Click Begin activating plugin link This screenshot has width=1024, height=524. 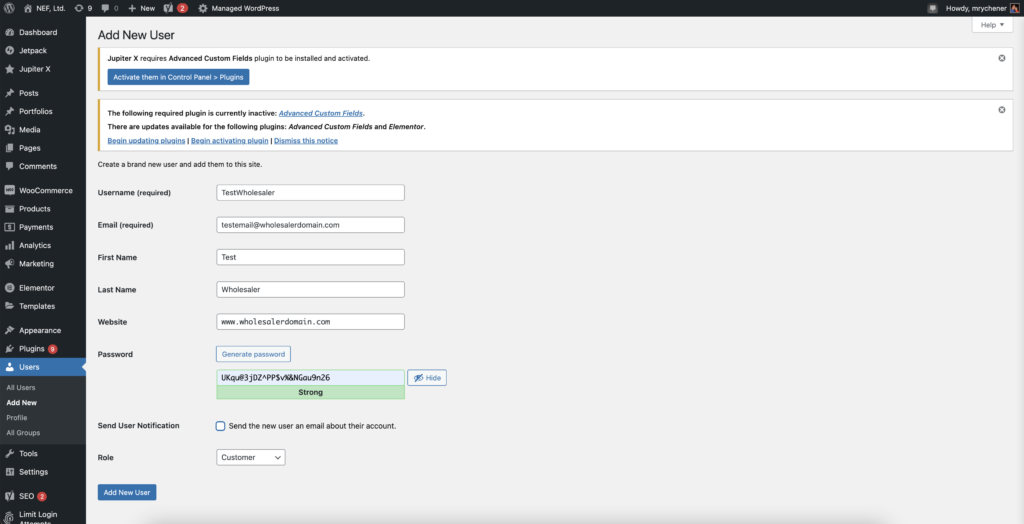click(230, 140)
